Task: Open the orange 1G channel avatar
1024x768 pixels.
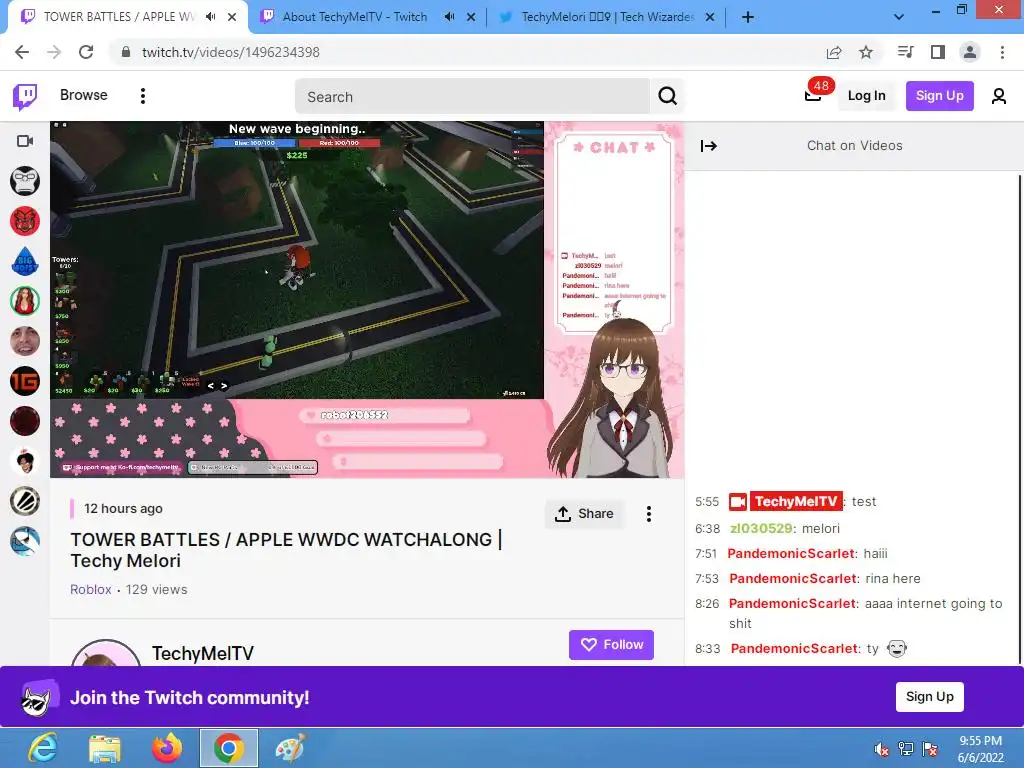Action: [25, 381]
